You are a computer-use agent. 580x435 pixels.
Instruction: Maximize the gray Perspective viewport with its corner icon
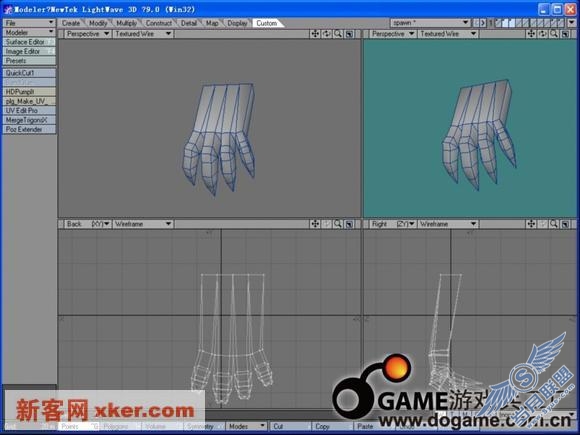349,34
